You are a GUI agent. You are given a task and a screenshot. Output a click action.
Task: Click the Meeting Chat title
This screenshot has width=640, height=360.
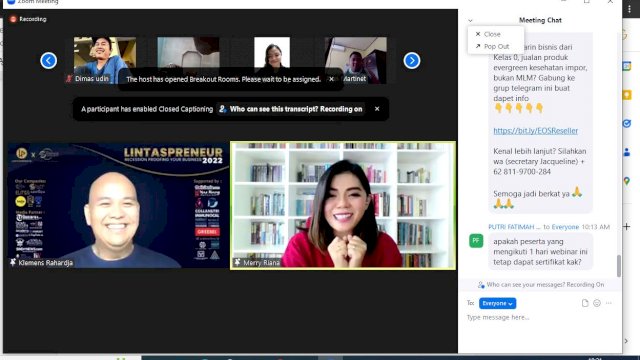point(540,20)
